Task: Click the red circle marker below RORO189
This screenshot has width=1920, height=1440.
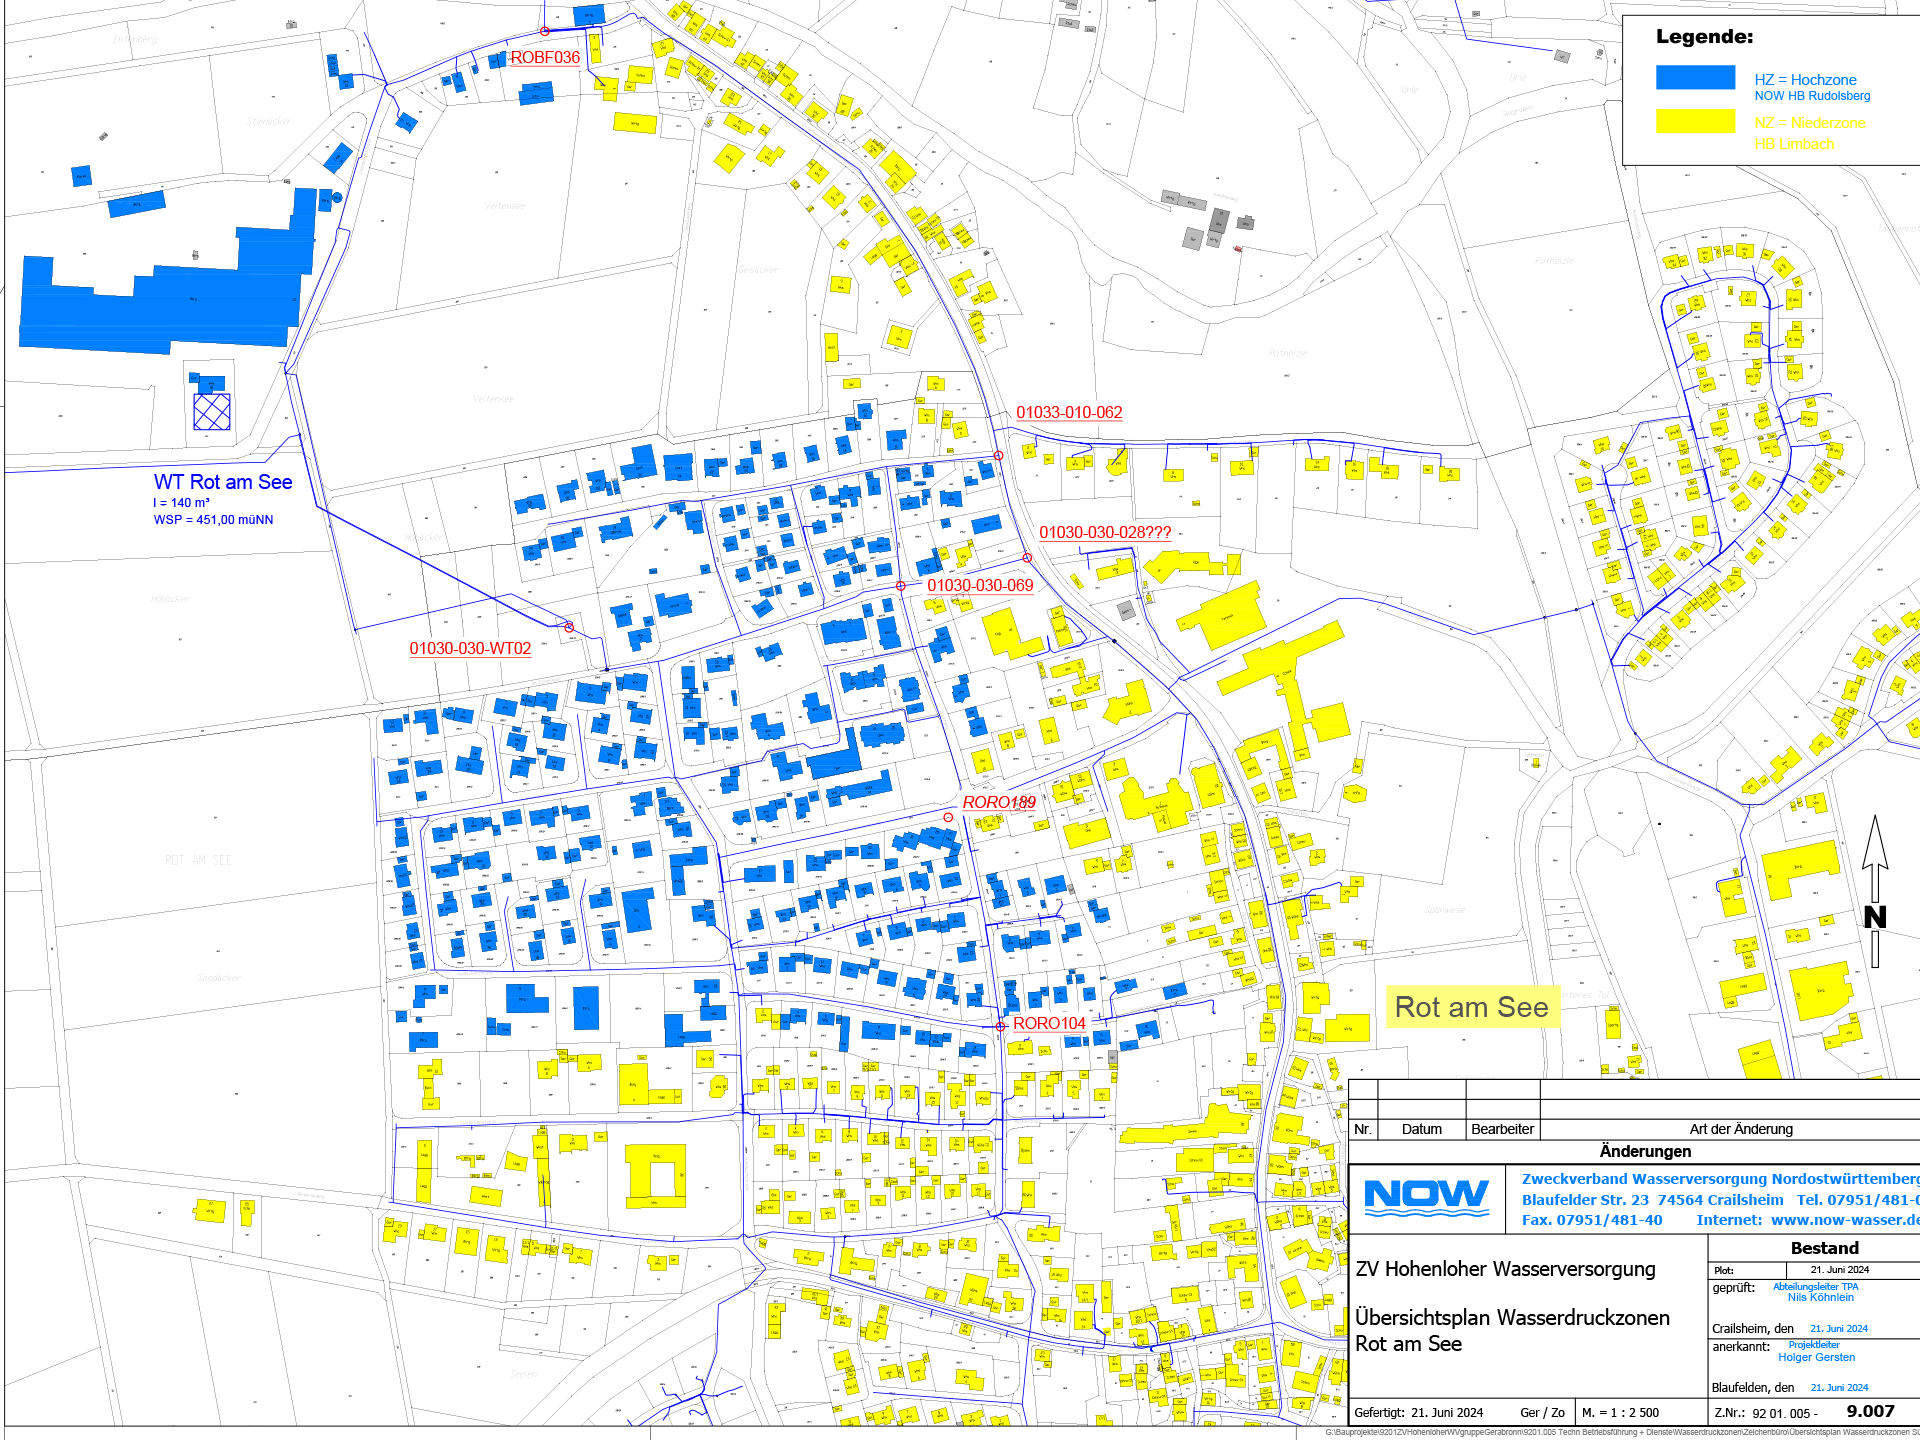Action: click(948, 817)
